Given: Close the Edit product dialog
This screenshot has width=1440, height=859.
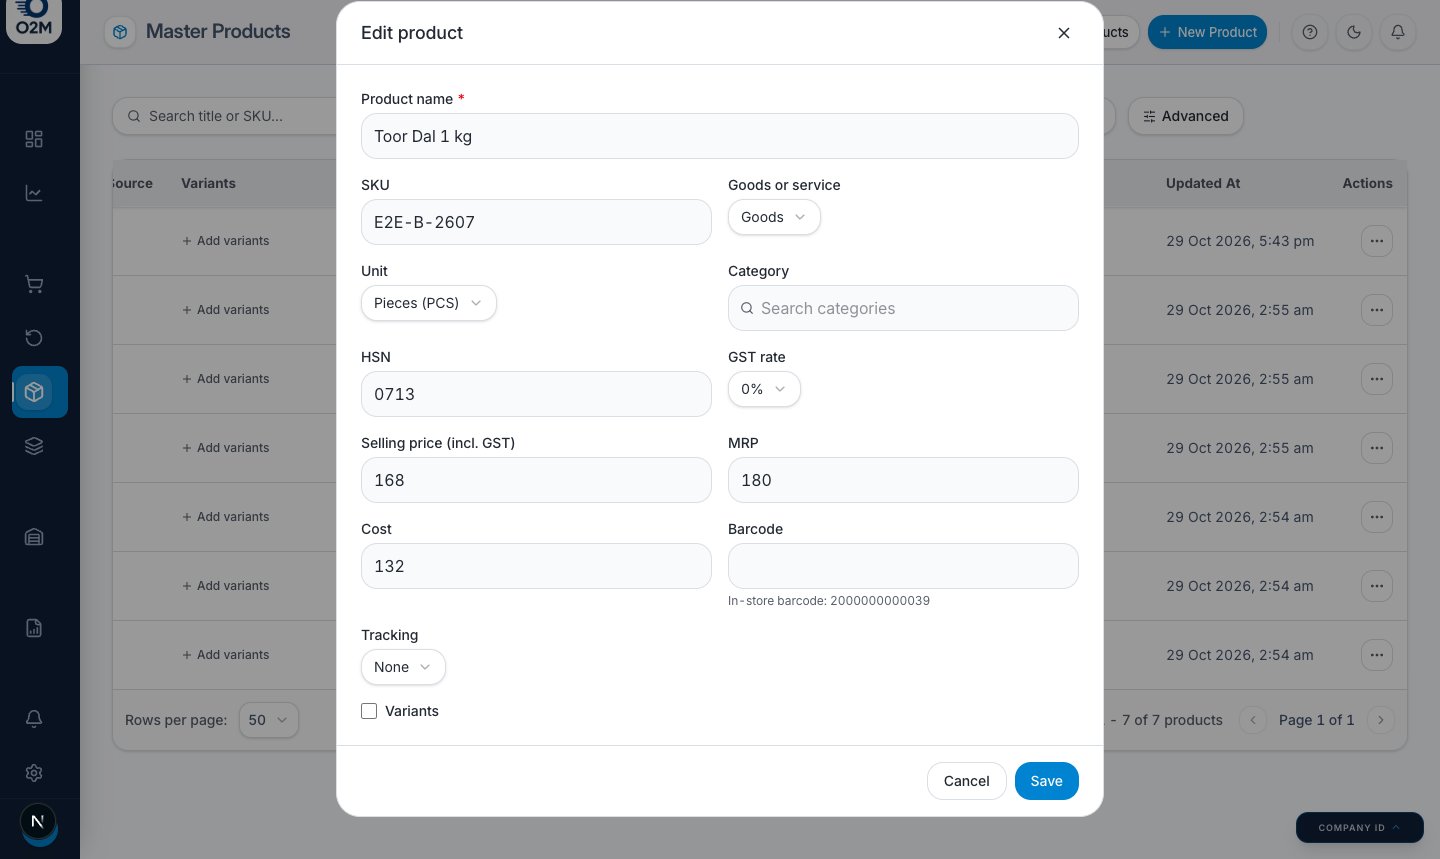Looking at the screenshot, I should [1064, 33].
